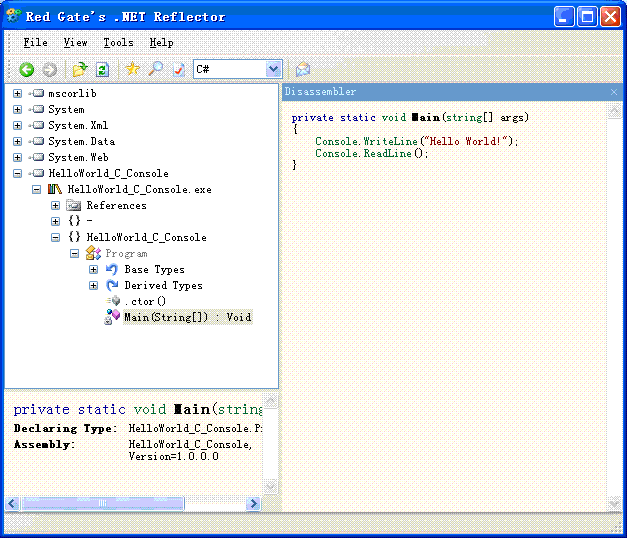Expand the System.Data node
This screenshot has height=538, width=627.
pyautogui.click(x=17, y=141)
